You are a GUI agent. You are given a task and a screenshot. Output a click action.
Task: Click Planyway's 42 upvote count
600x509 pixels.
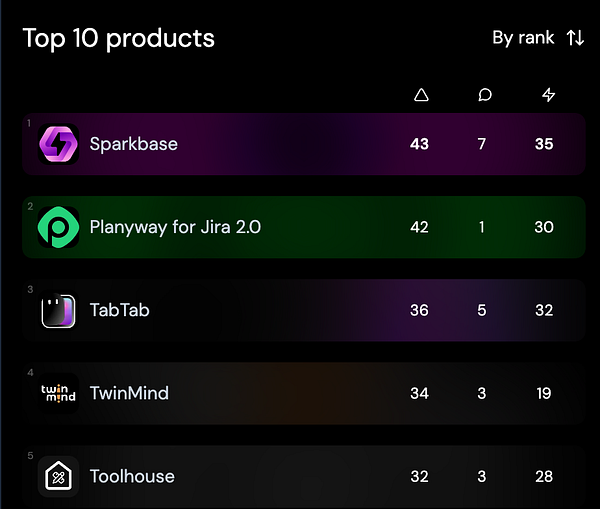tap(419, 227)
